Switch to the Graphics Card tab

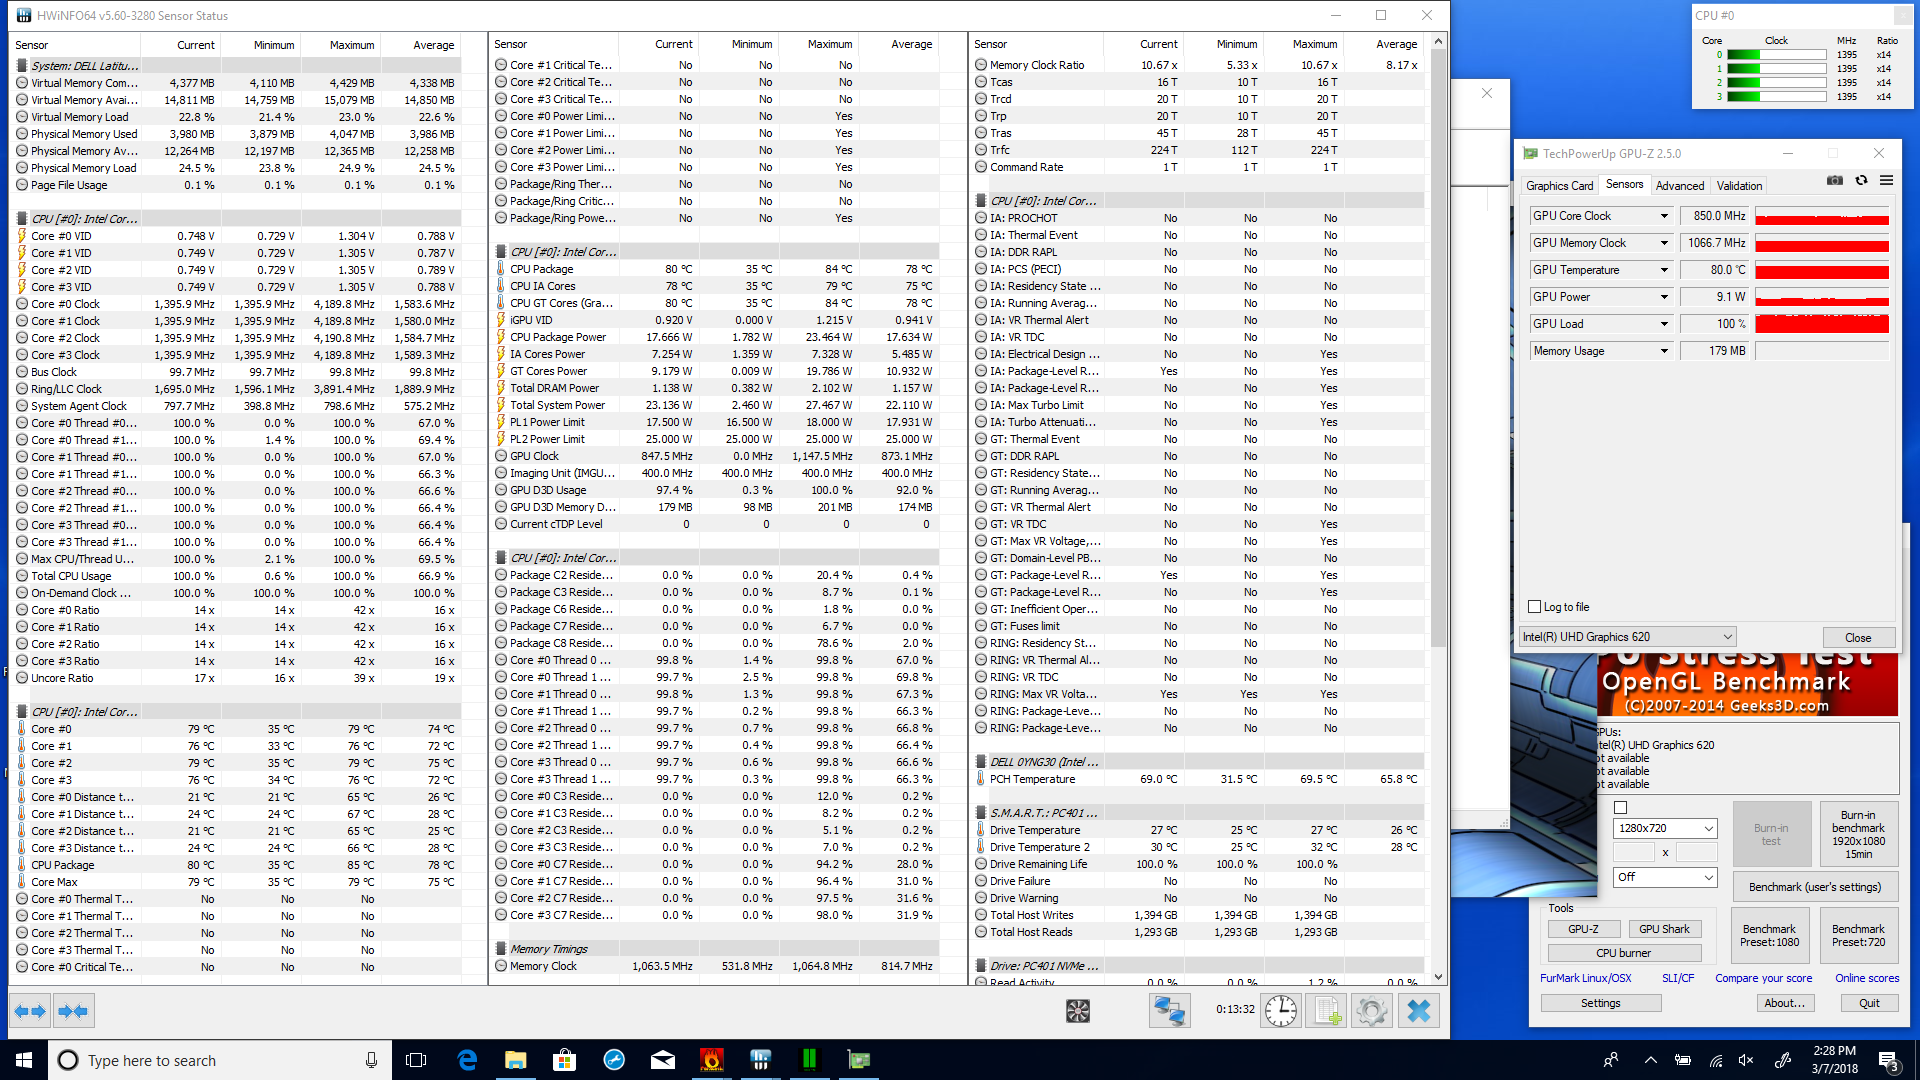[1559, 186]
